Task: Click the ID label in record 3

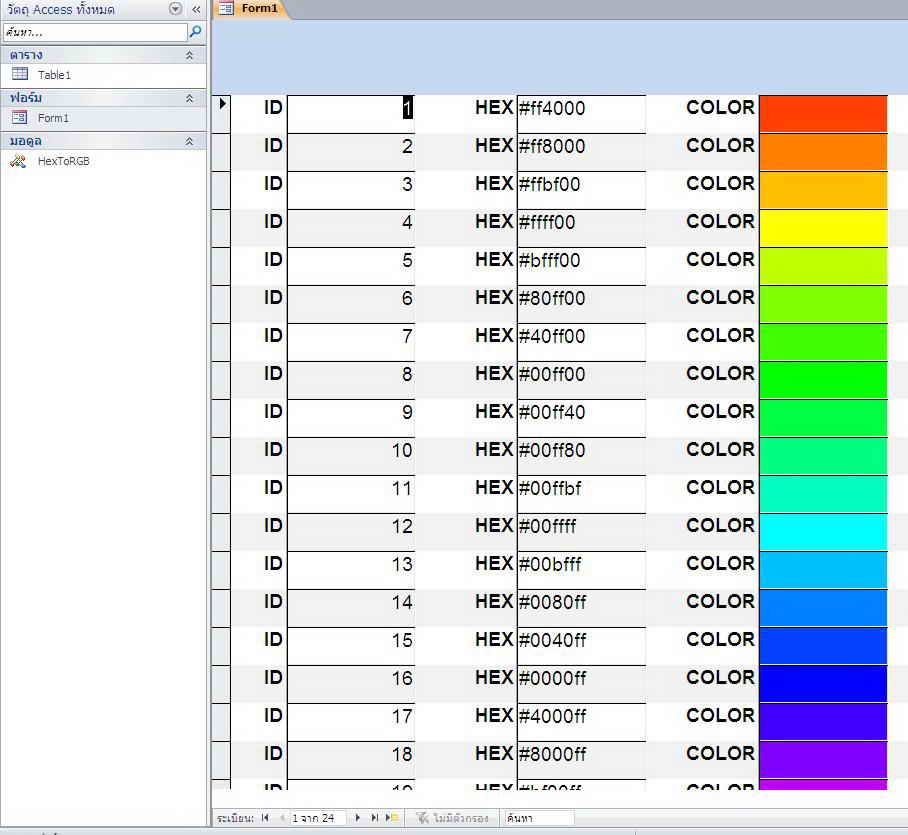Action: coord(273,184)
